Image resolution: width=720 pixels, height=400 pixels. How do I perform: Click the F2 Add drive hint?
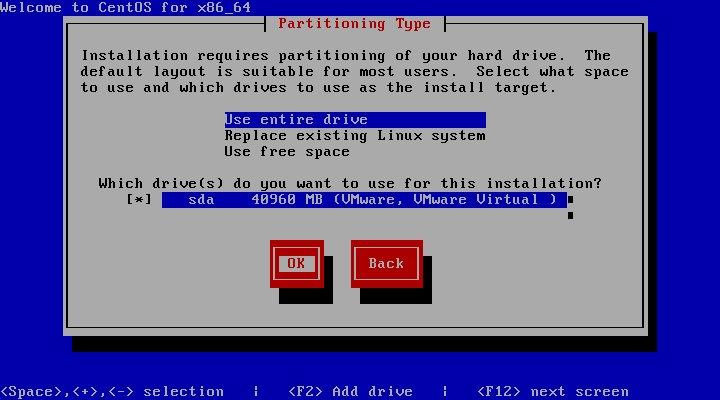tap(350, 391)
